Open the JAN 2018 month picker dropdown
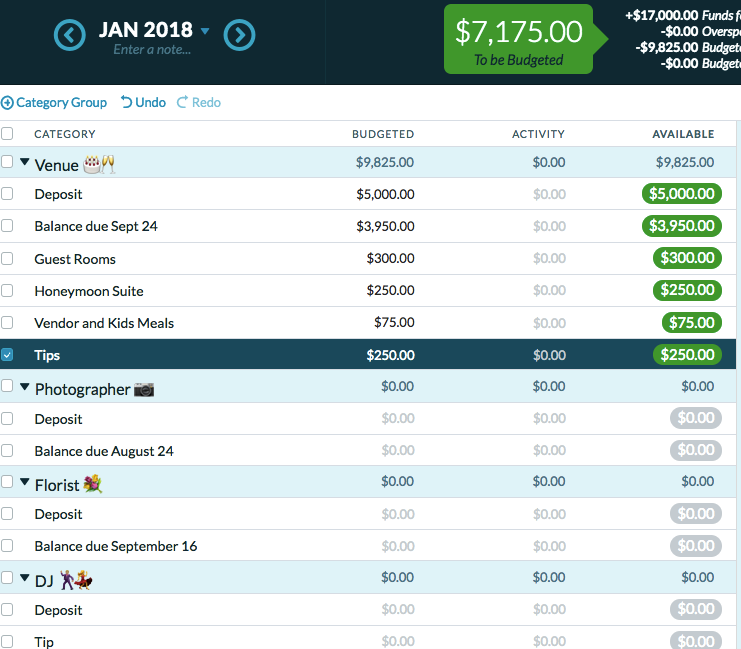The image size is (741, 649). tap(205, 31)
